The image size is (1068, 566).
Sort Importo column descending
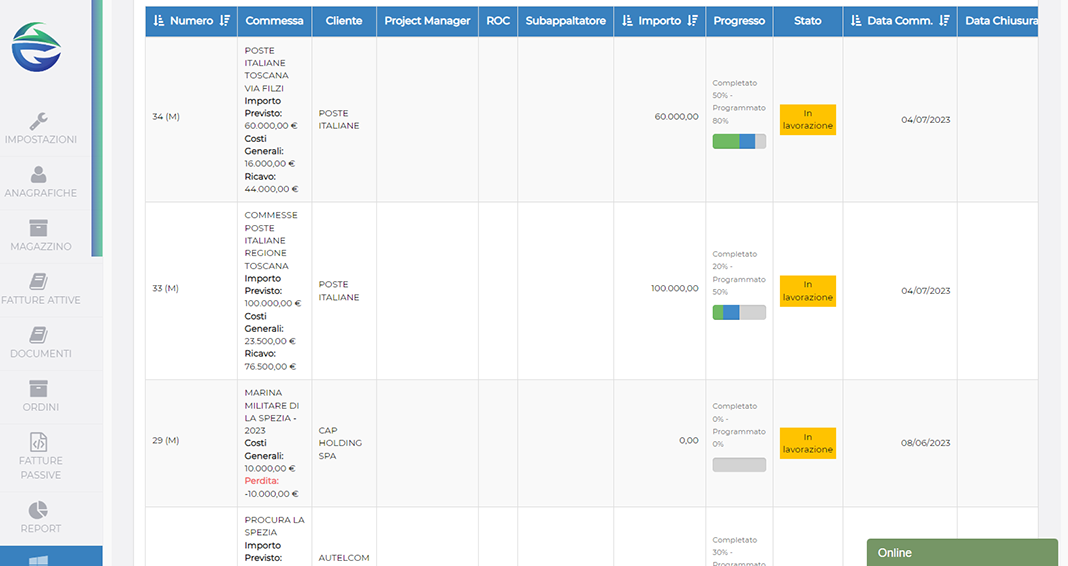tap(693, 21)
